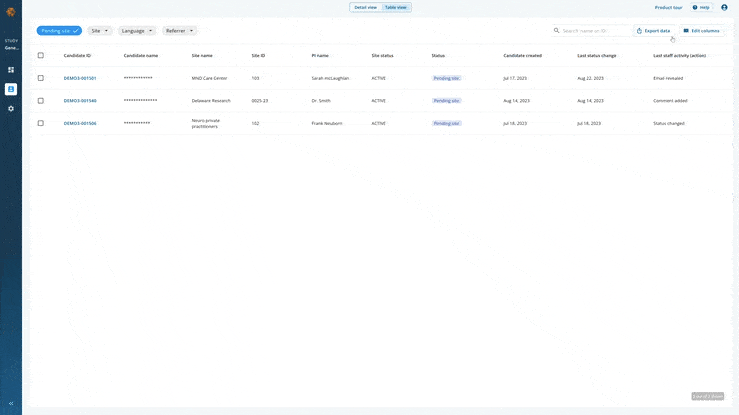Open candidate DEMO3-001501

(80, 78)
